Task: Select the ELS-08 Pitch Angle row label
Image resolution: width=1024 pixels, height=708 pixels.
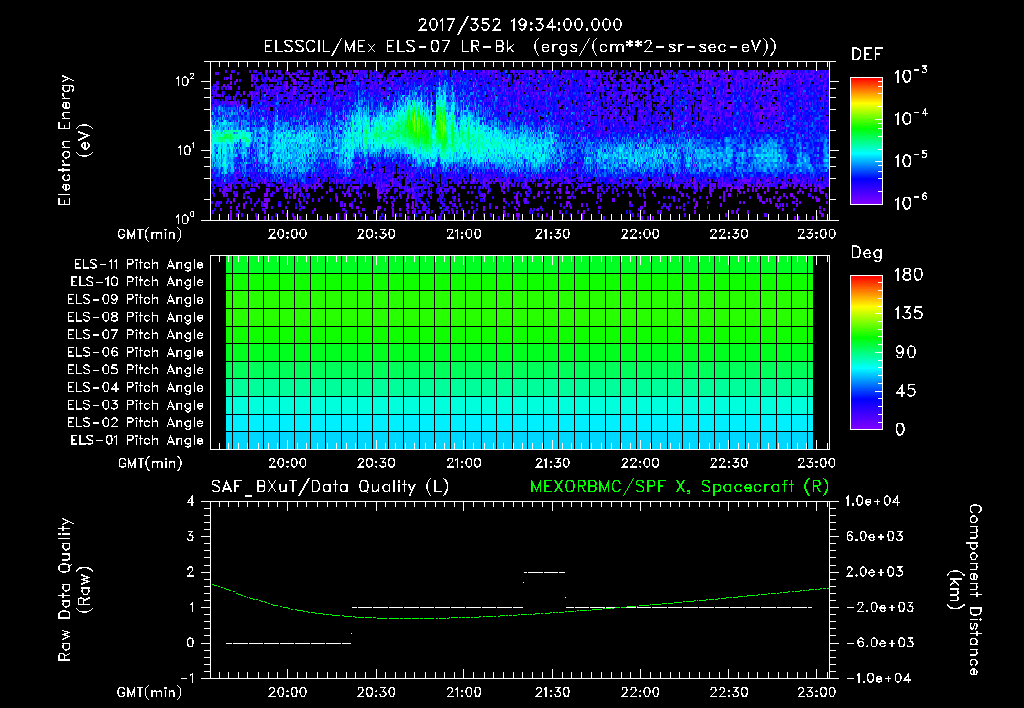Action: 136,317
